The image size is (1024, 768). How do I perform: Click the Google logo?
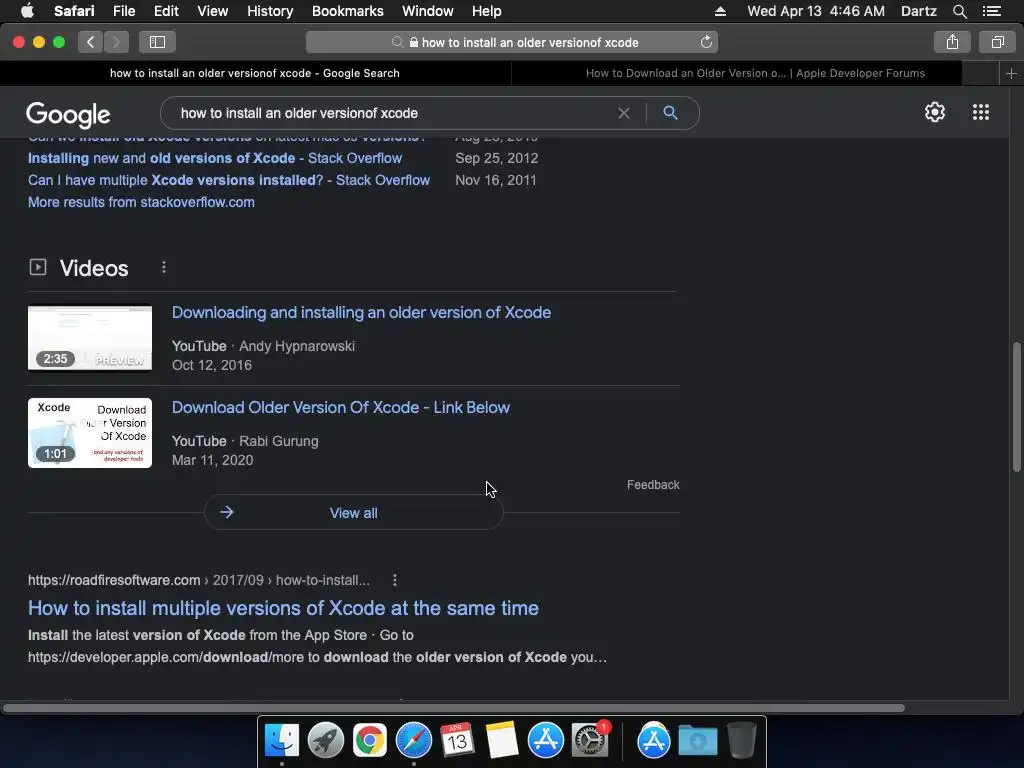click(69, 115)
